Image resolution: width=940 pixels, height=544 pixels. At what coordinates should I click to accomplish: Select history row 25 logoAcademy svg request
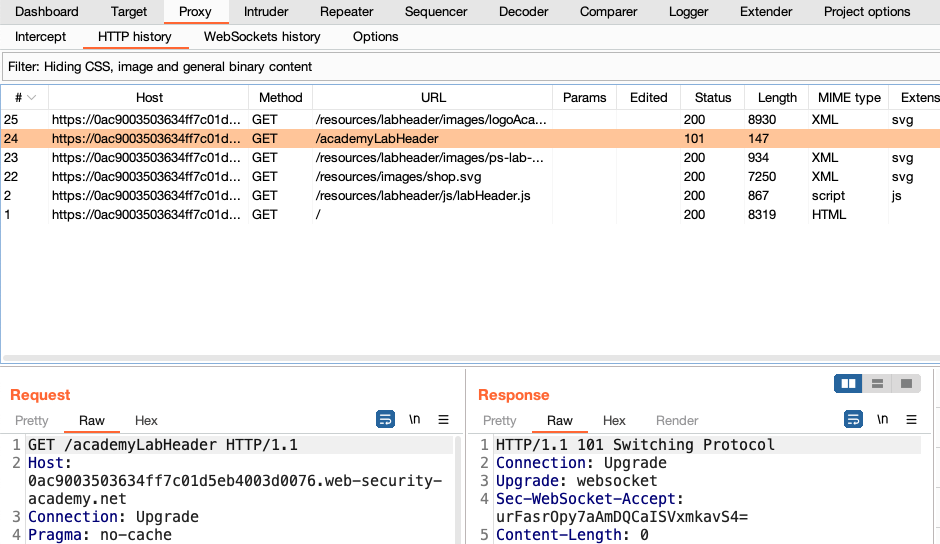point(470,119)
